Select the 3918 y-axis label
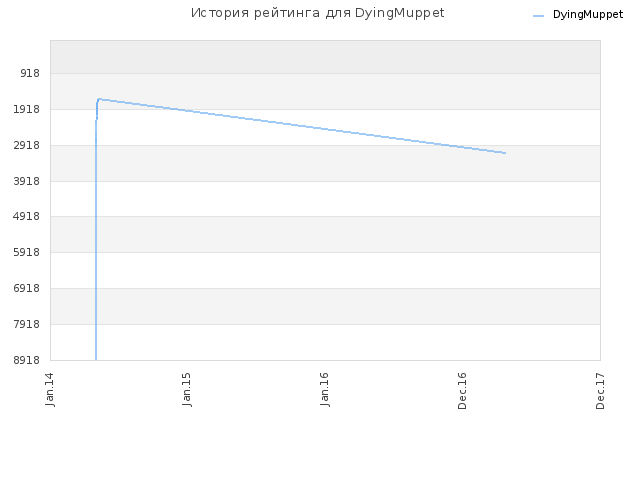 point(27,181)
